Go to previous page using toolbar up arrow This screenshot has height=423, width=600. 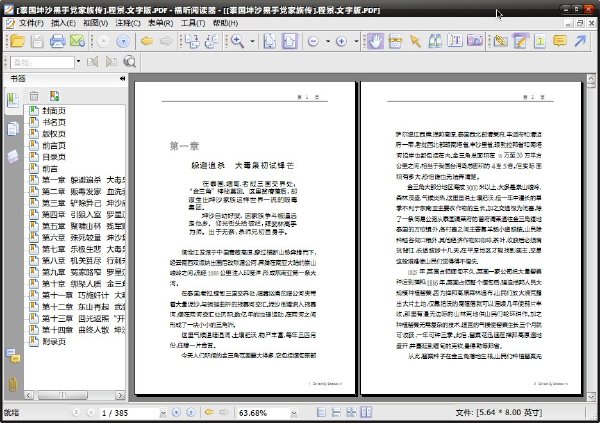coord(103,41)
